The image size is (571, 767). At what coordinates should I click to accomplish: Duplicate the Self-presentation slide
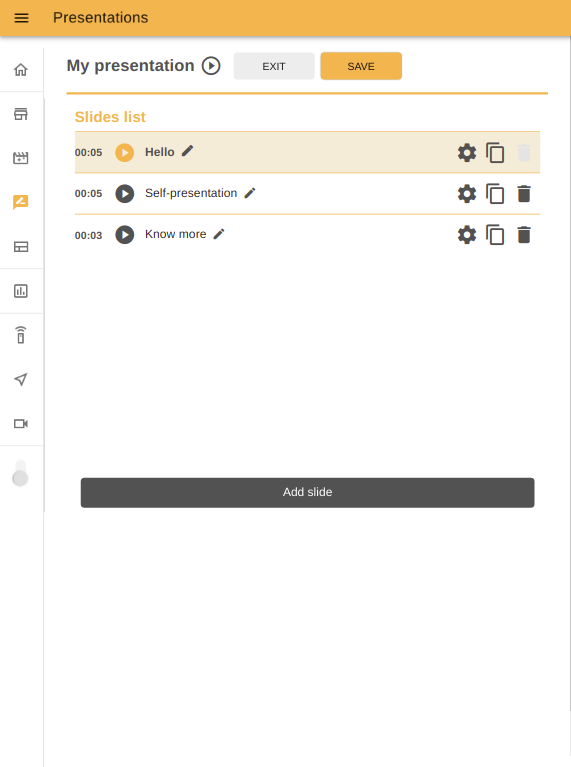495,194
